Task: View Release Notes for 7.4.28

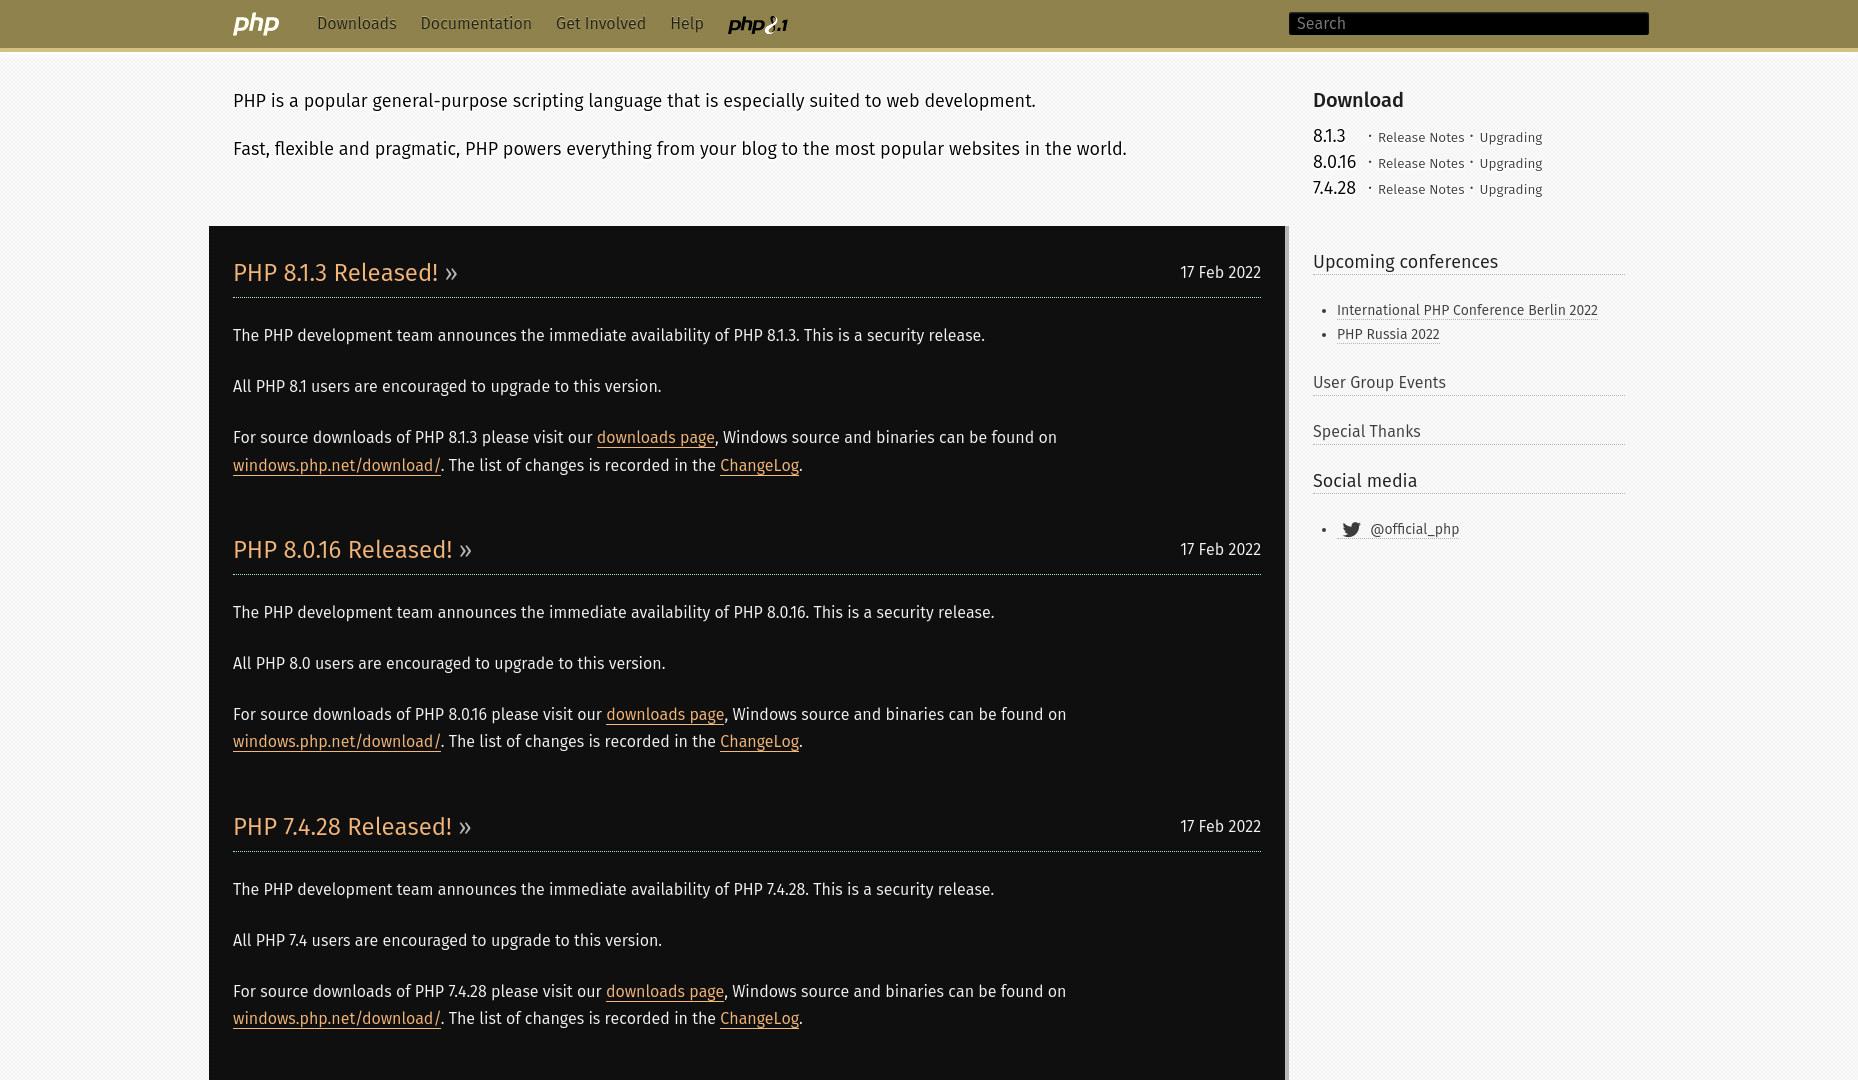Action: (1421, 190)
